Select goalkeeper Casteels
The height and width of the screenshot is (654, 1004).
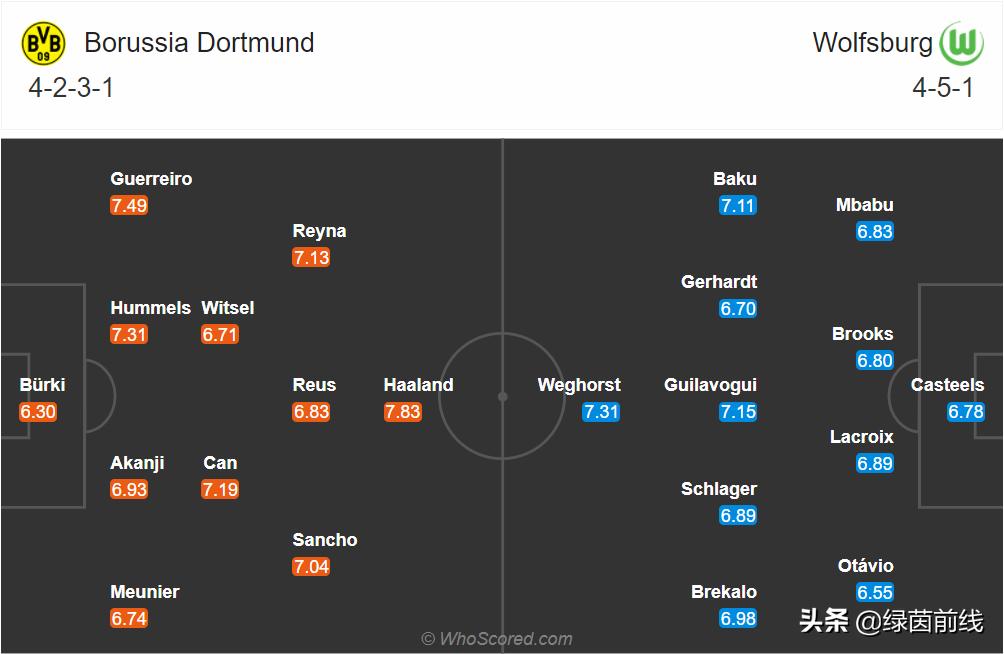coord(947,385)
